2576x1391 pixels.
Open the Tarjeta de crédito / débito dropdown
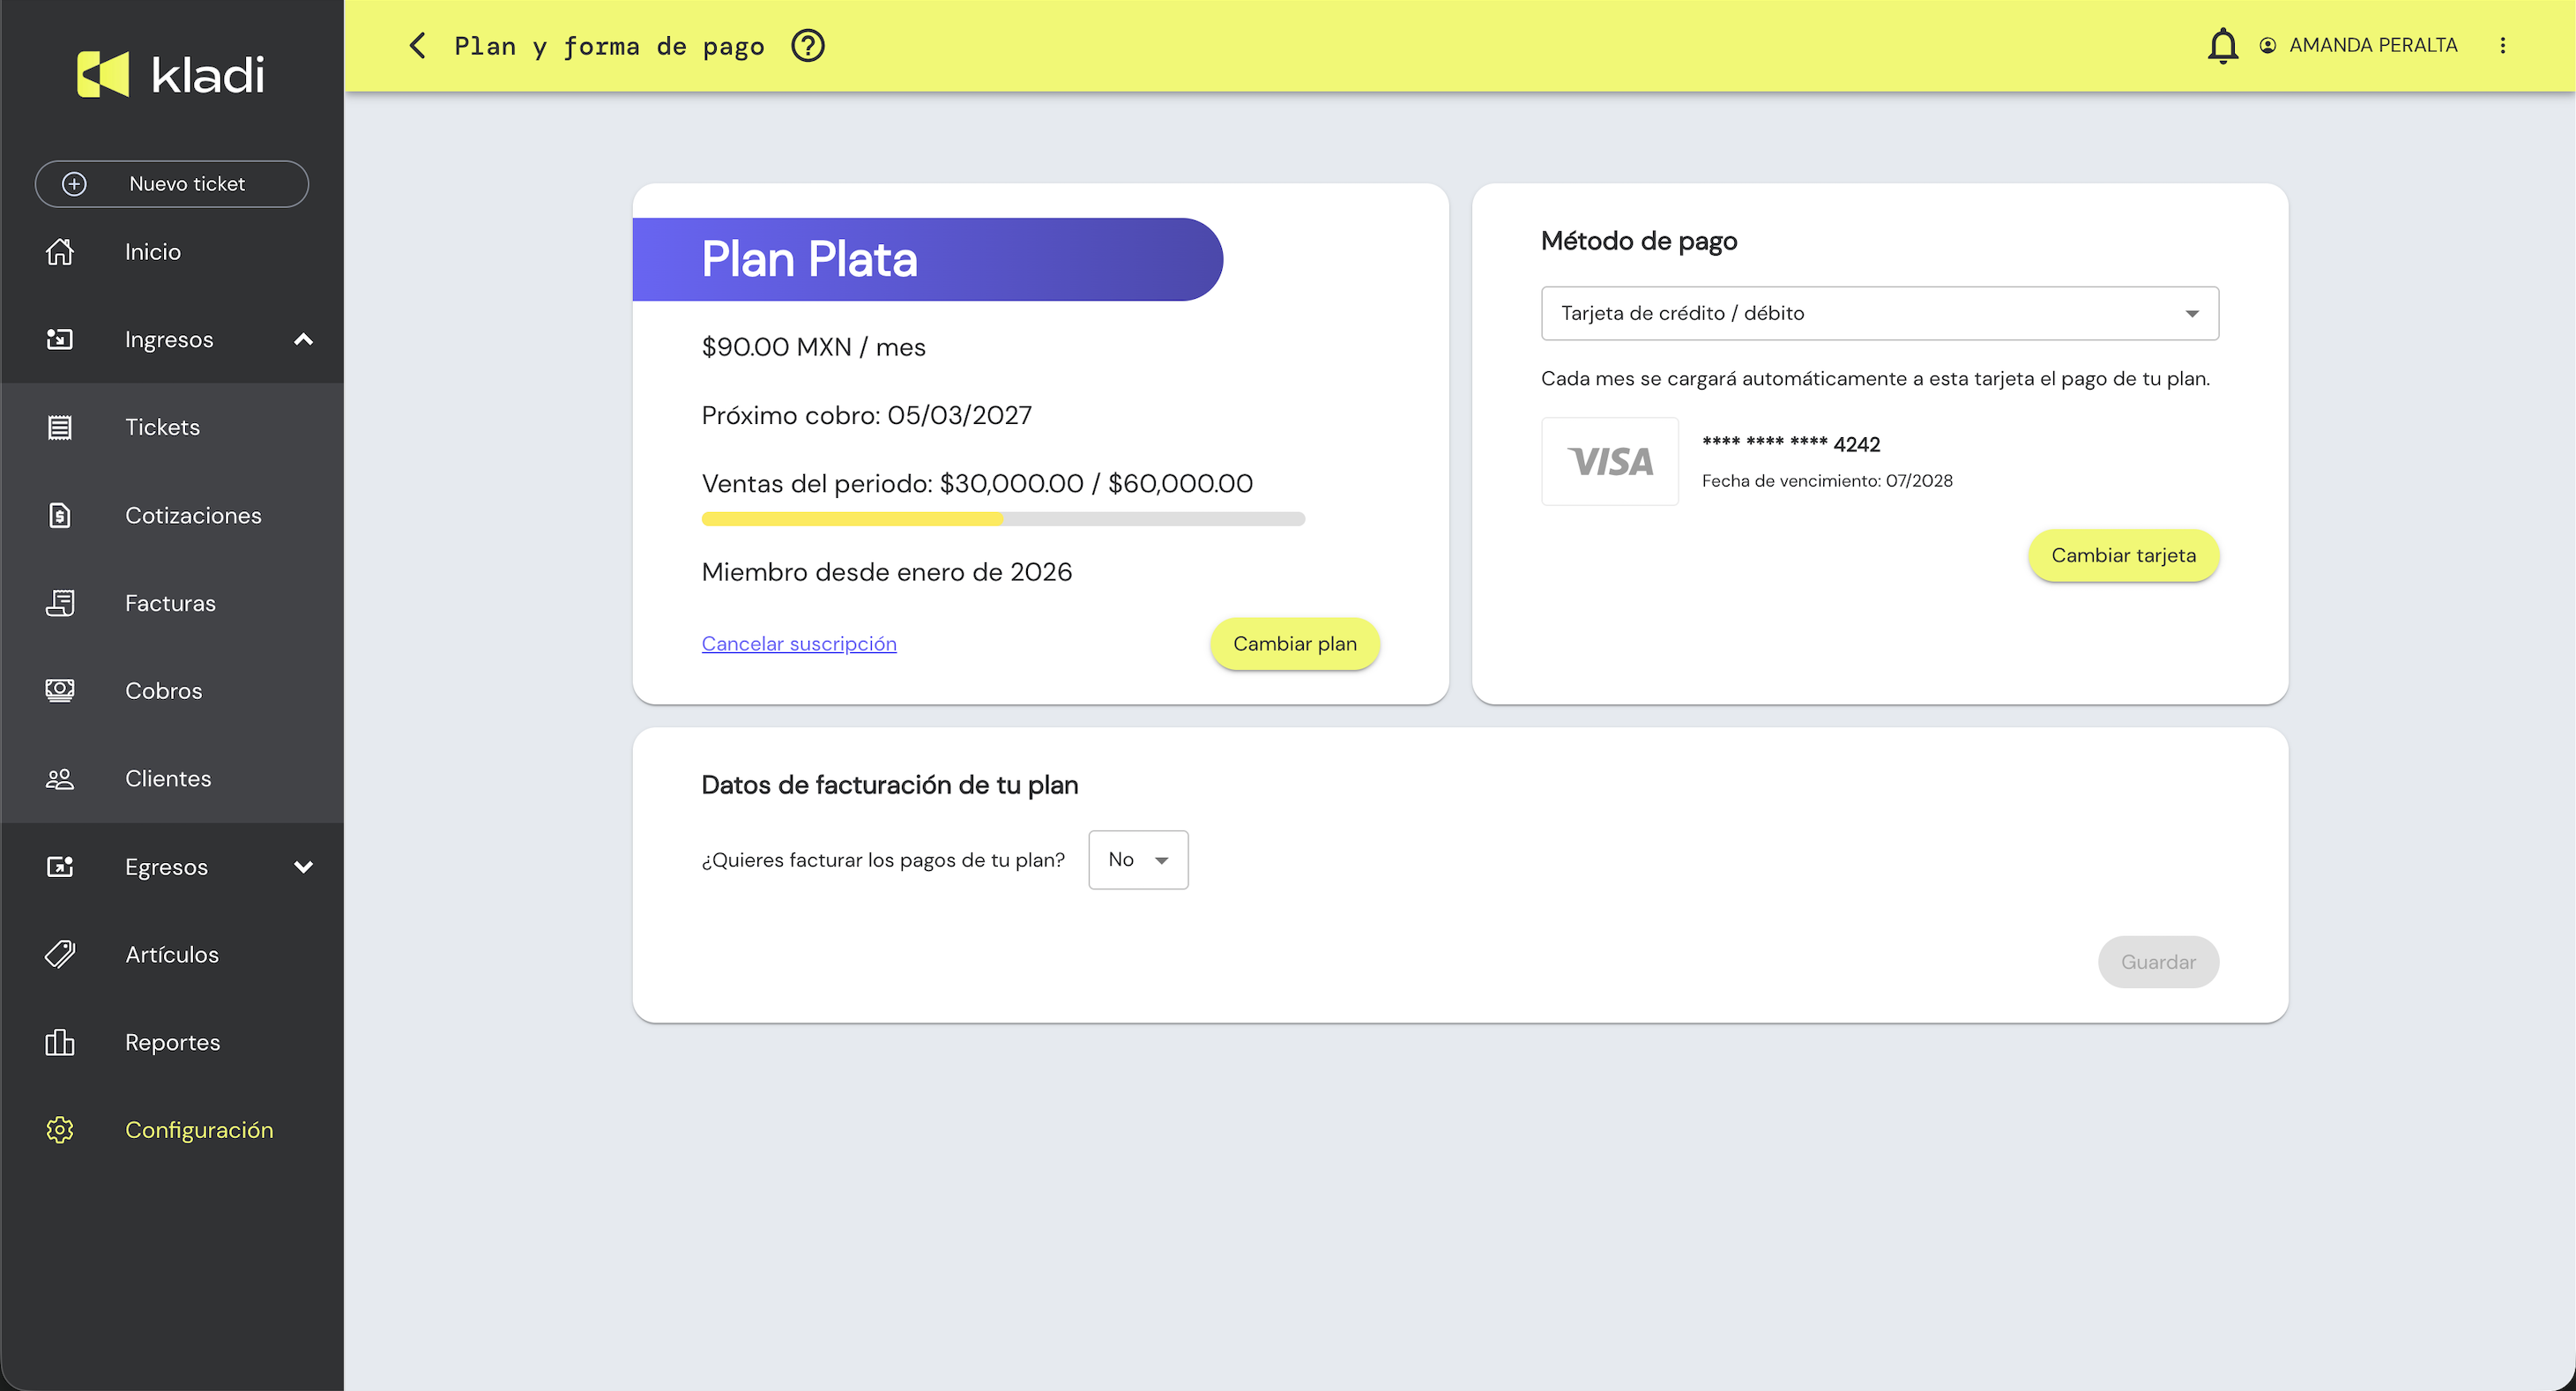point(1879,314)
